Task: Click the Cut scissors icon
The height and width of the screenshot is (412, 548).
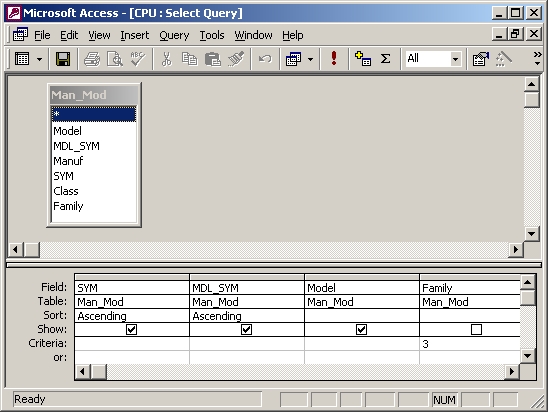Action: (x=167, y=59)
